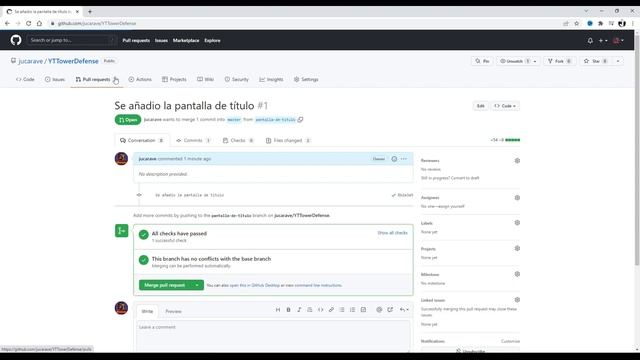
Task: Click the Unwatch button
Action: 513,61
